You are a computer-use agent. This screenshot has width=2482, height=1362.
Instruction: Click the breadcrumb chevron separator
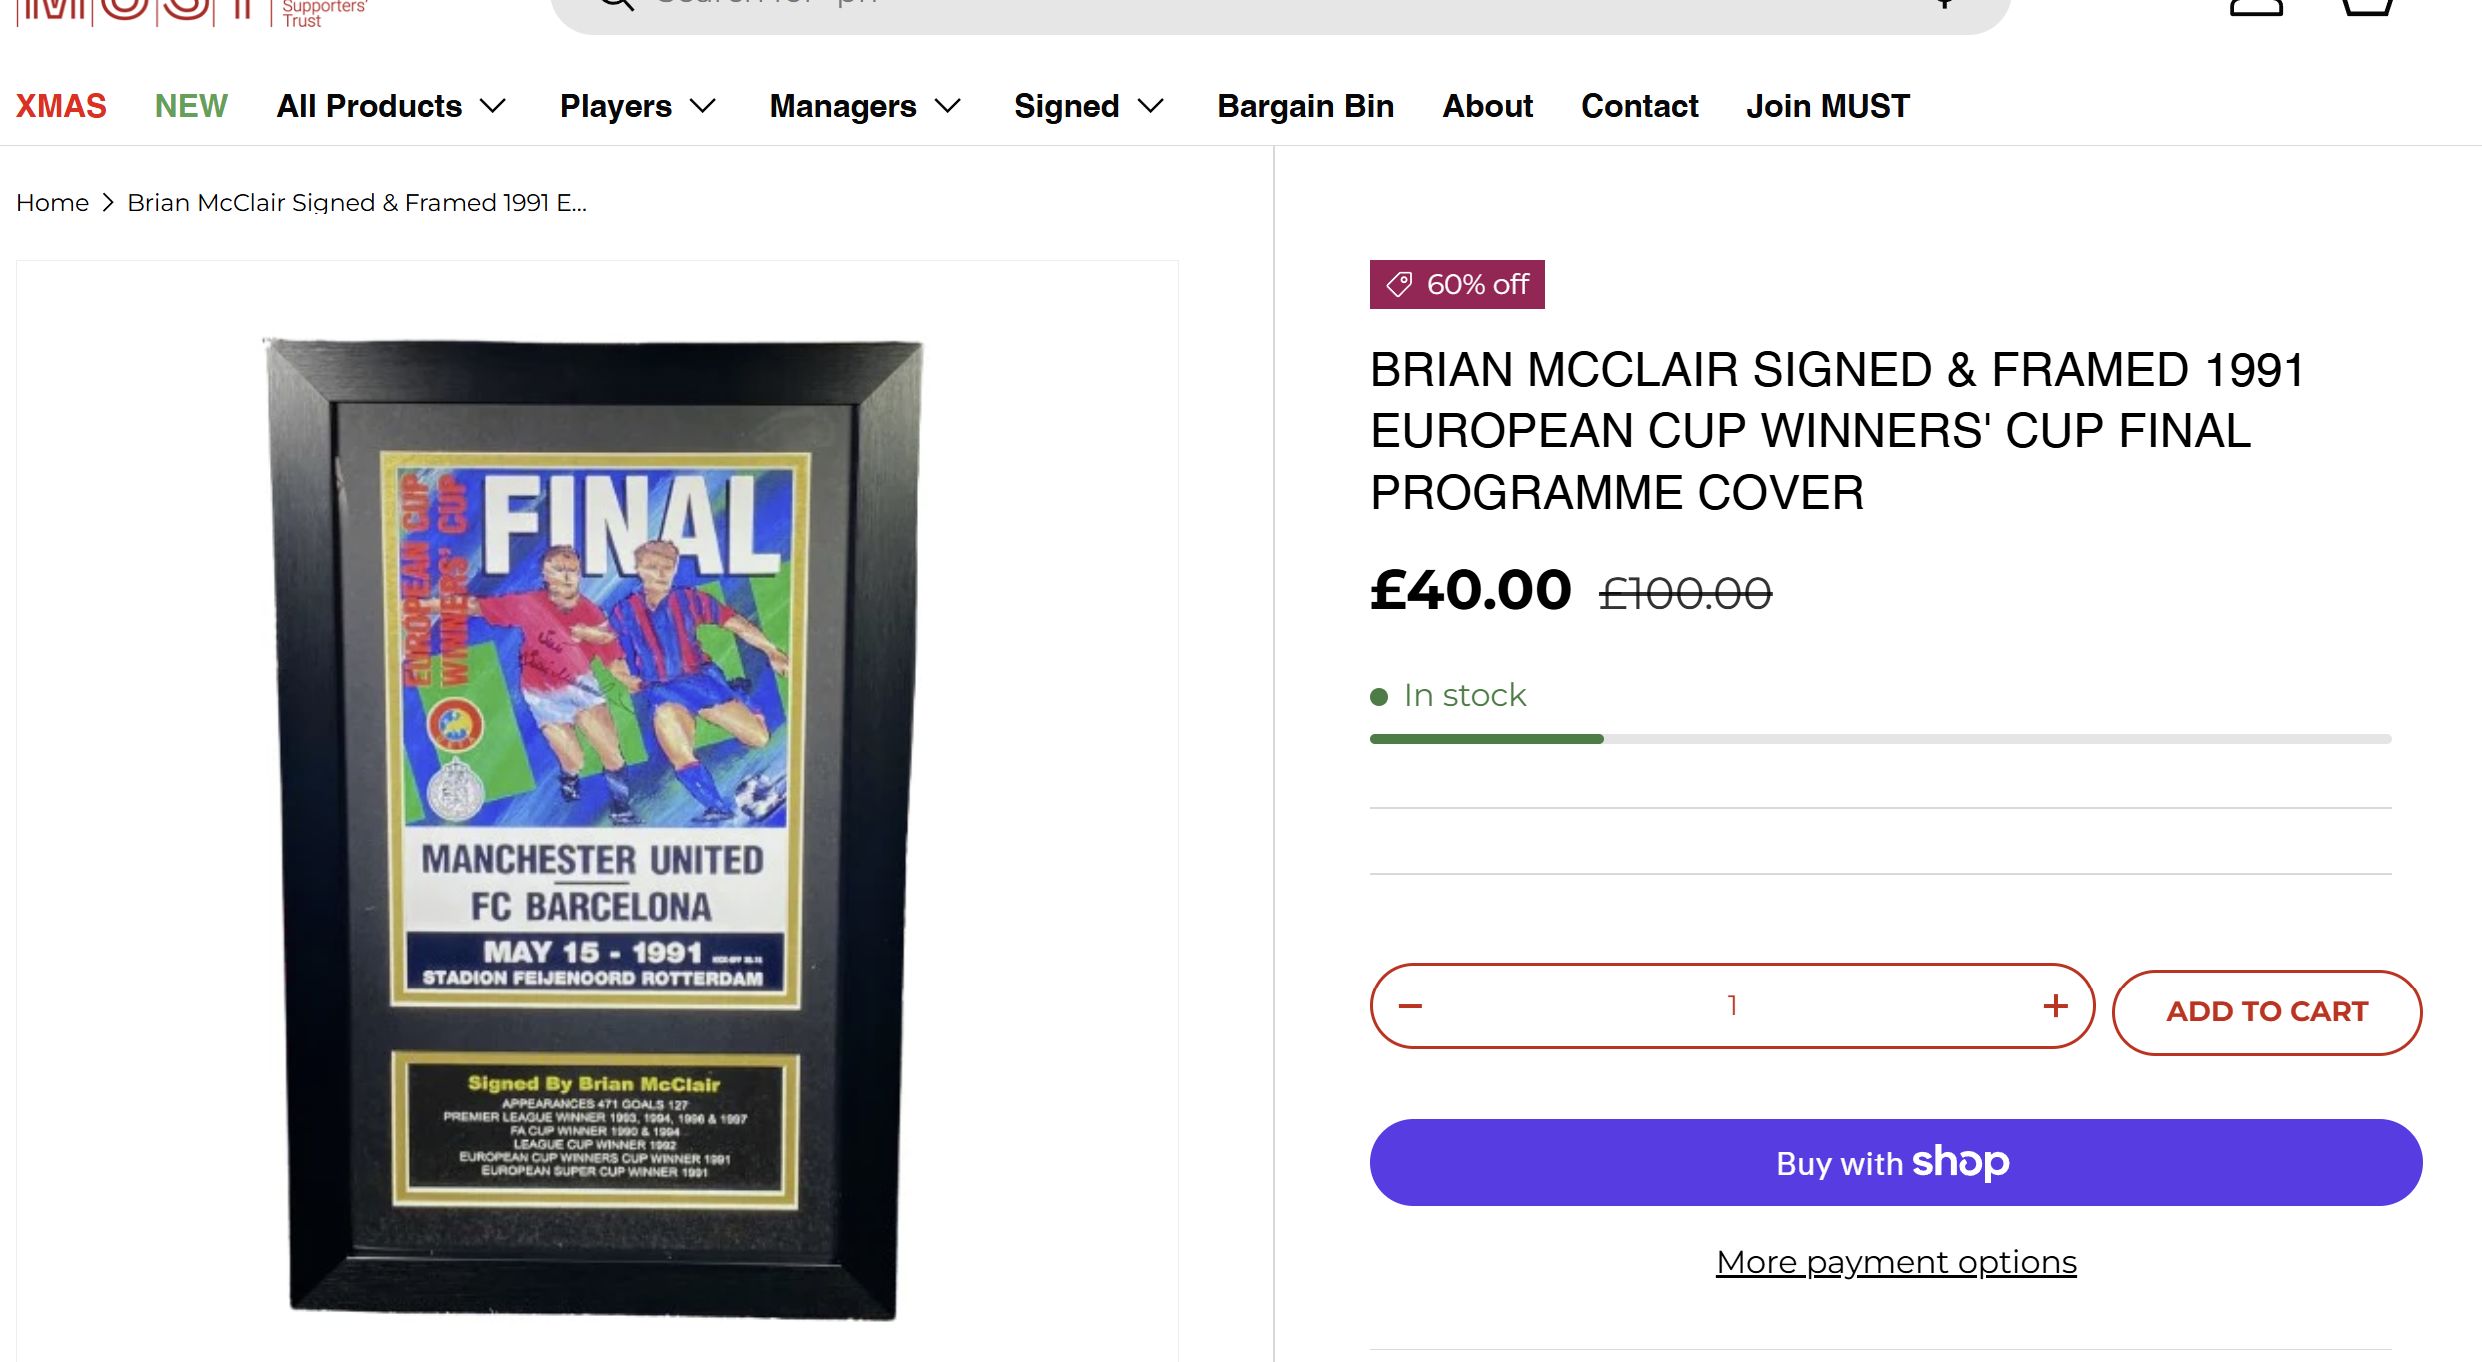[108, 203]
